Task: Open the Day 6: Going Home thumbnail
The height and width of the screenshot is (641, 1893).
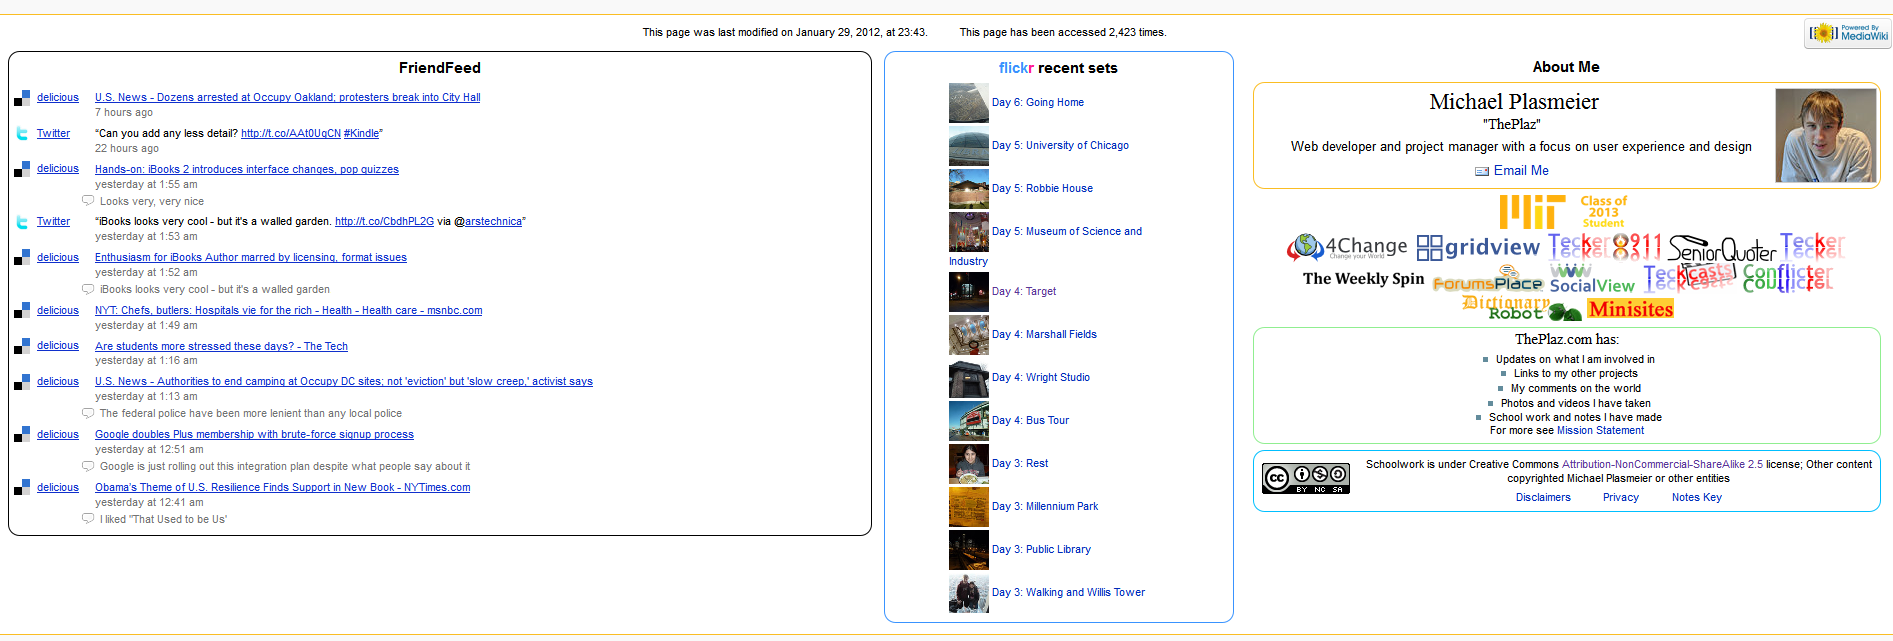Action: pos(968,103)
